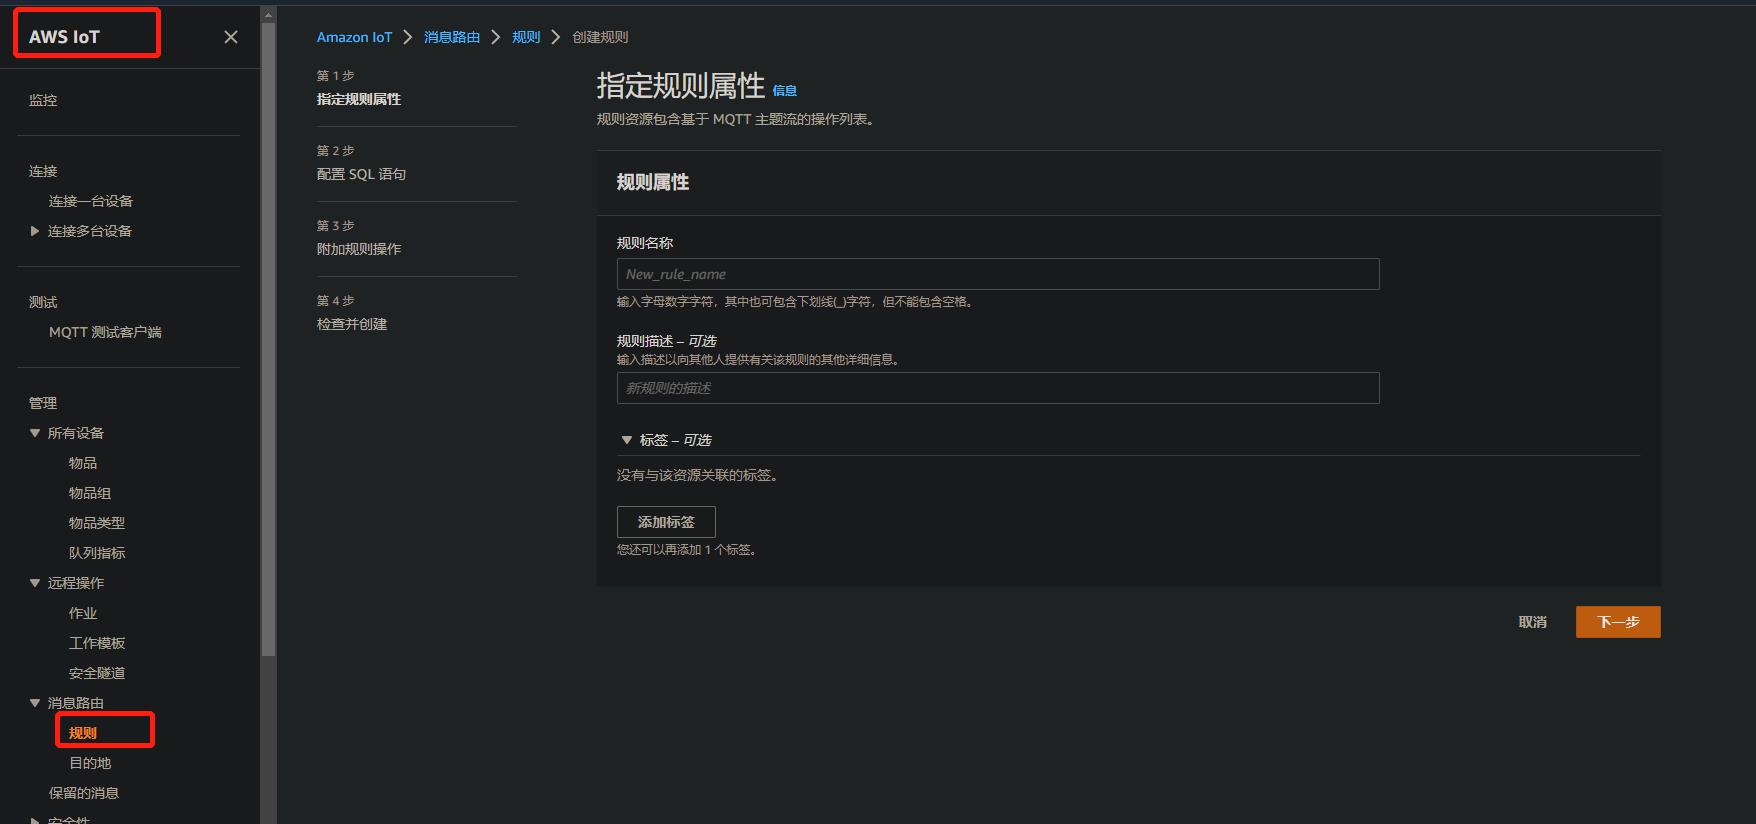Close the AWS IoT navigation panel

(x=231, y=37)
